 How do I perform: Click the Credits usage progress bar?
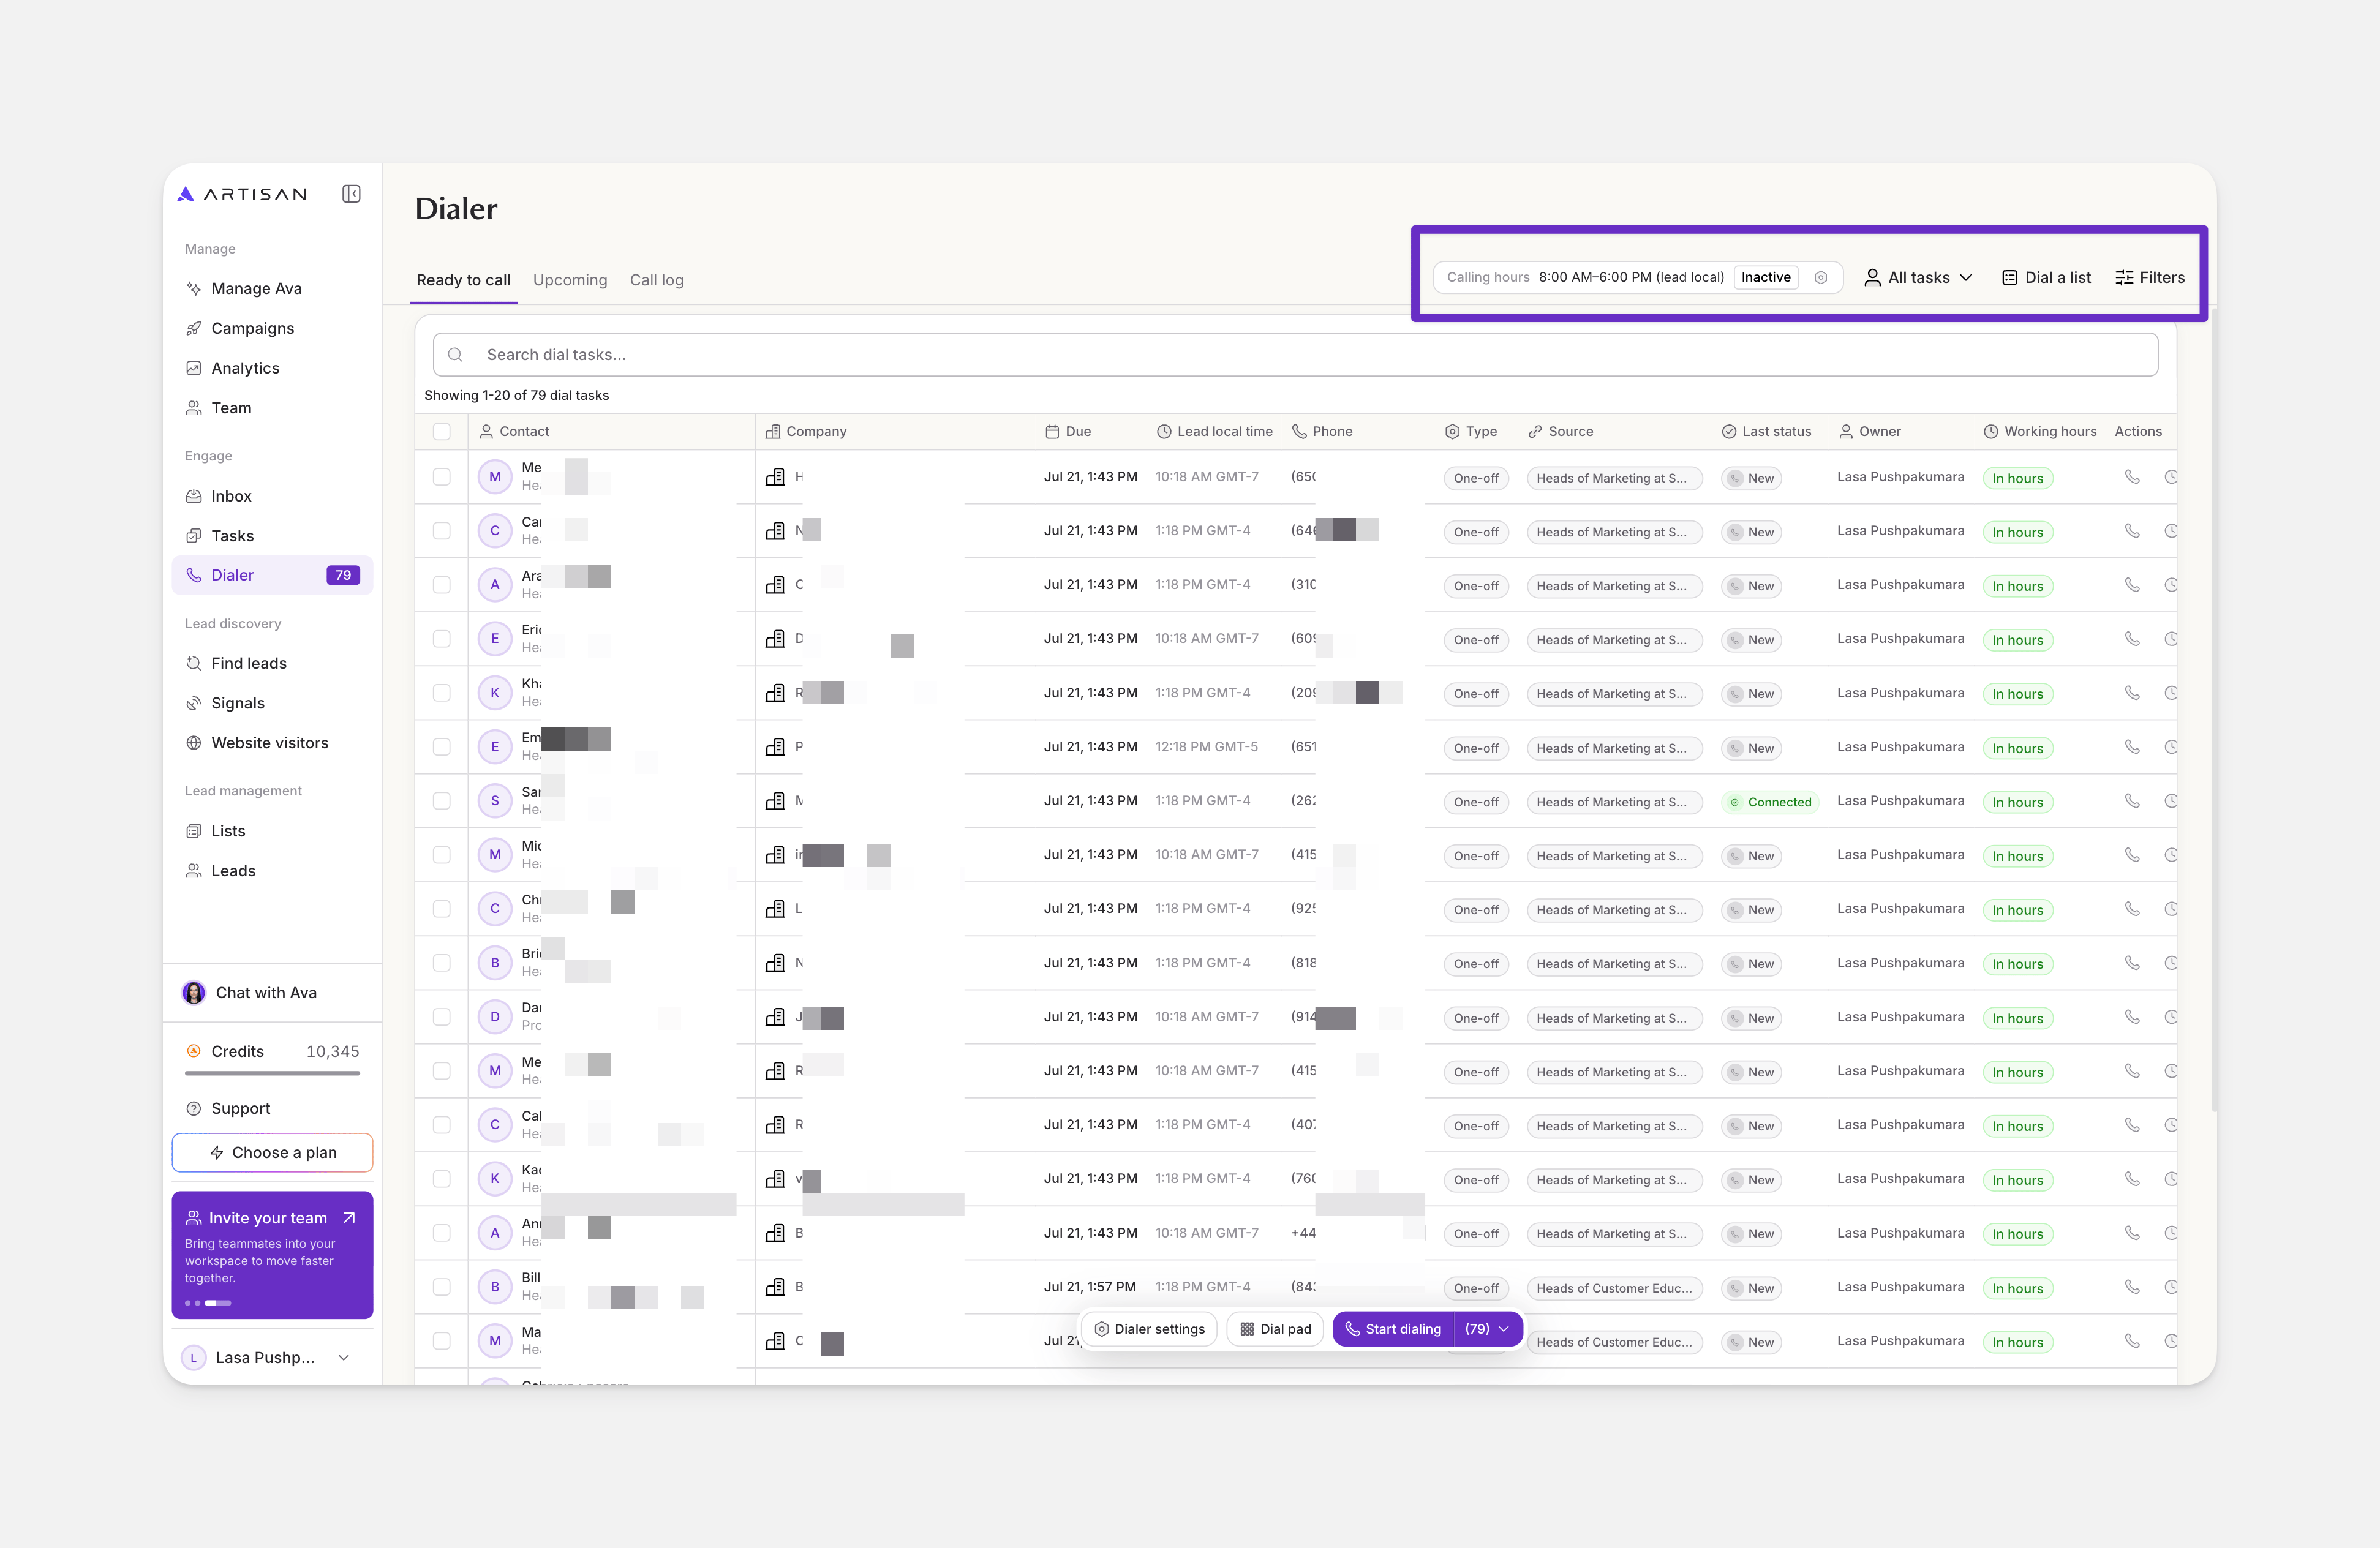[x=272, y=1074]
